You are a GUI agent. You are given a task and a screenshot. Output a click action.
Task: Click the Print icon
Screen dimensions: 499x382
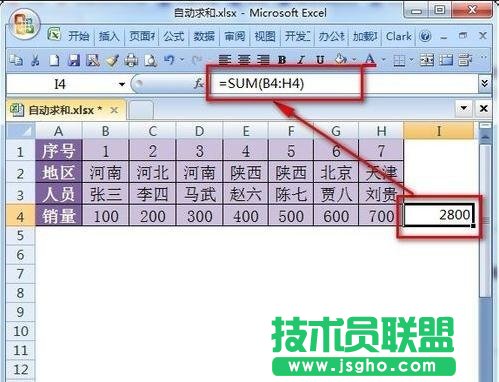click(131, 60)
